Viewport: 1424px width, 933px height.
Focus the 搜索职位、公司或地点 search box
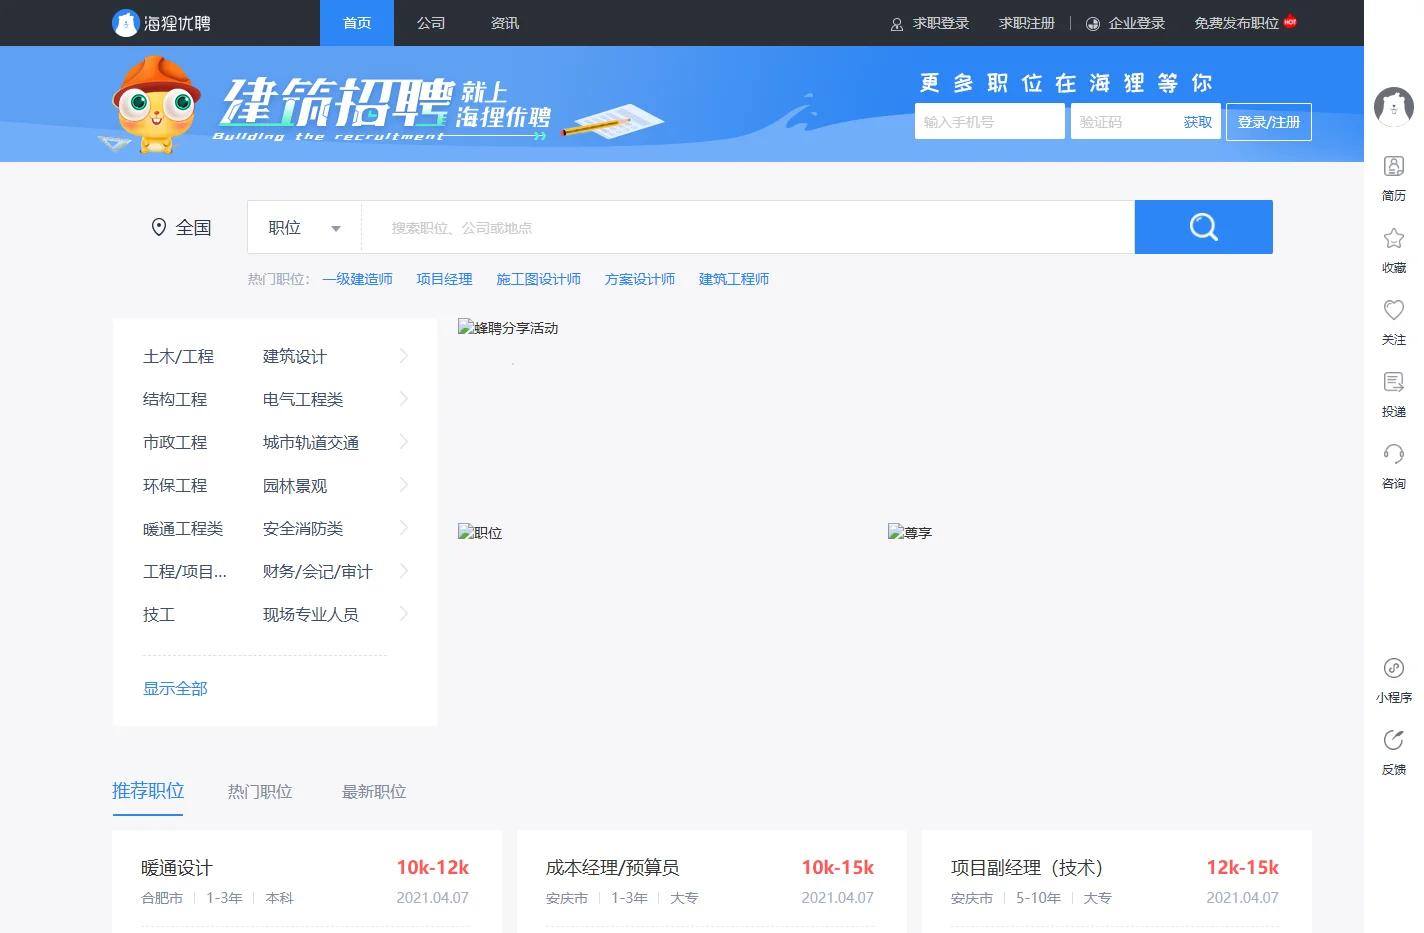coord(748,227)
